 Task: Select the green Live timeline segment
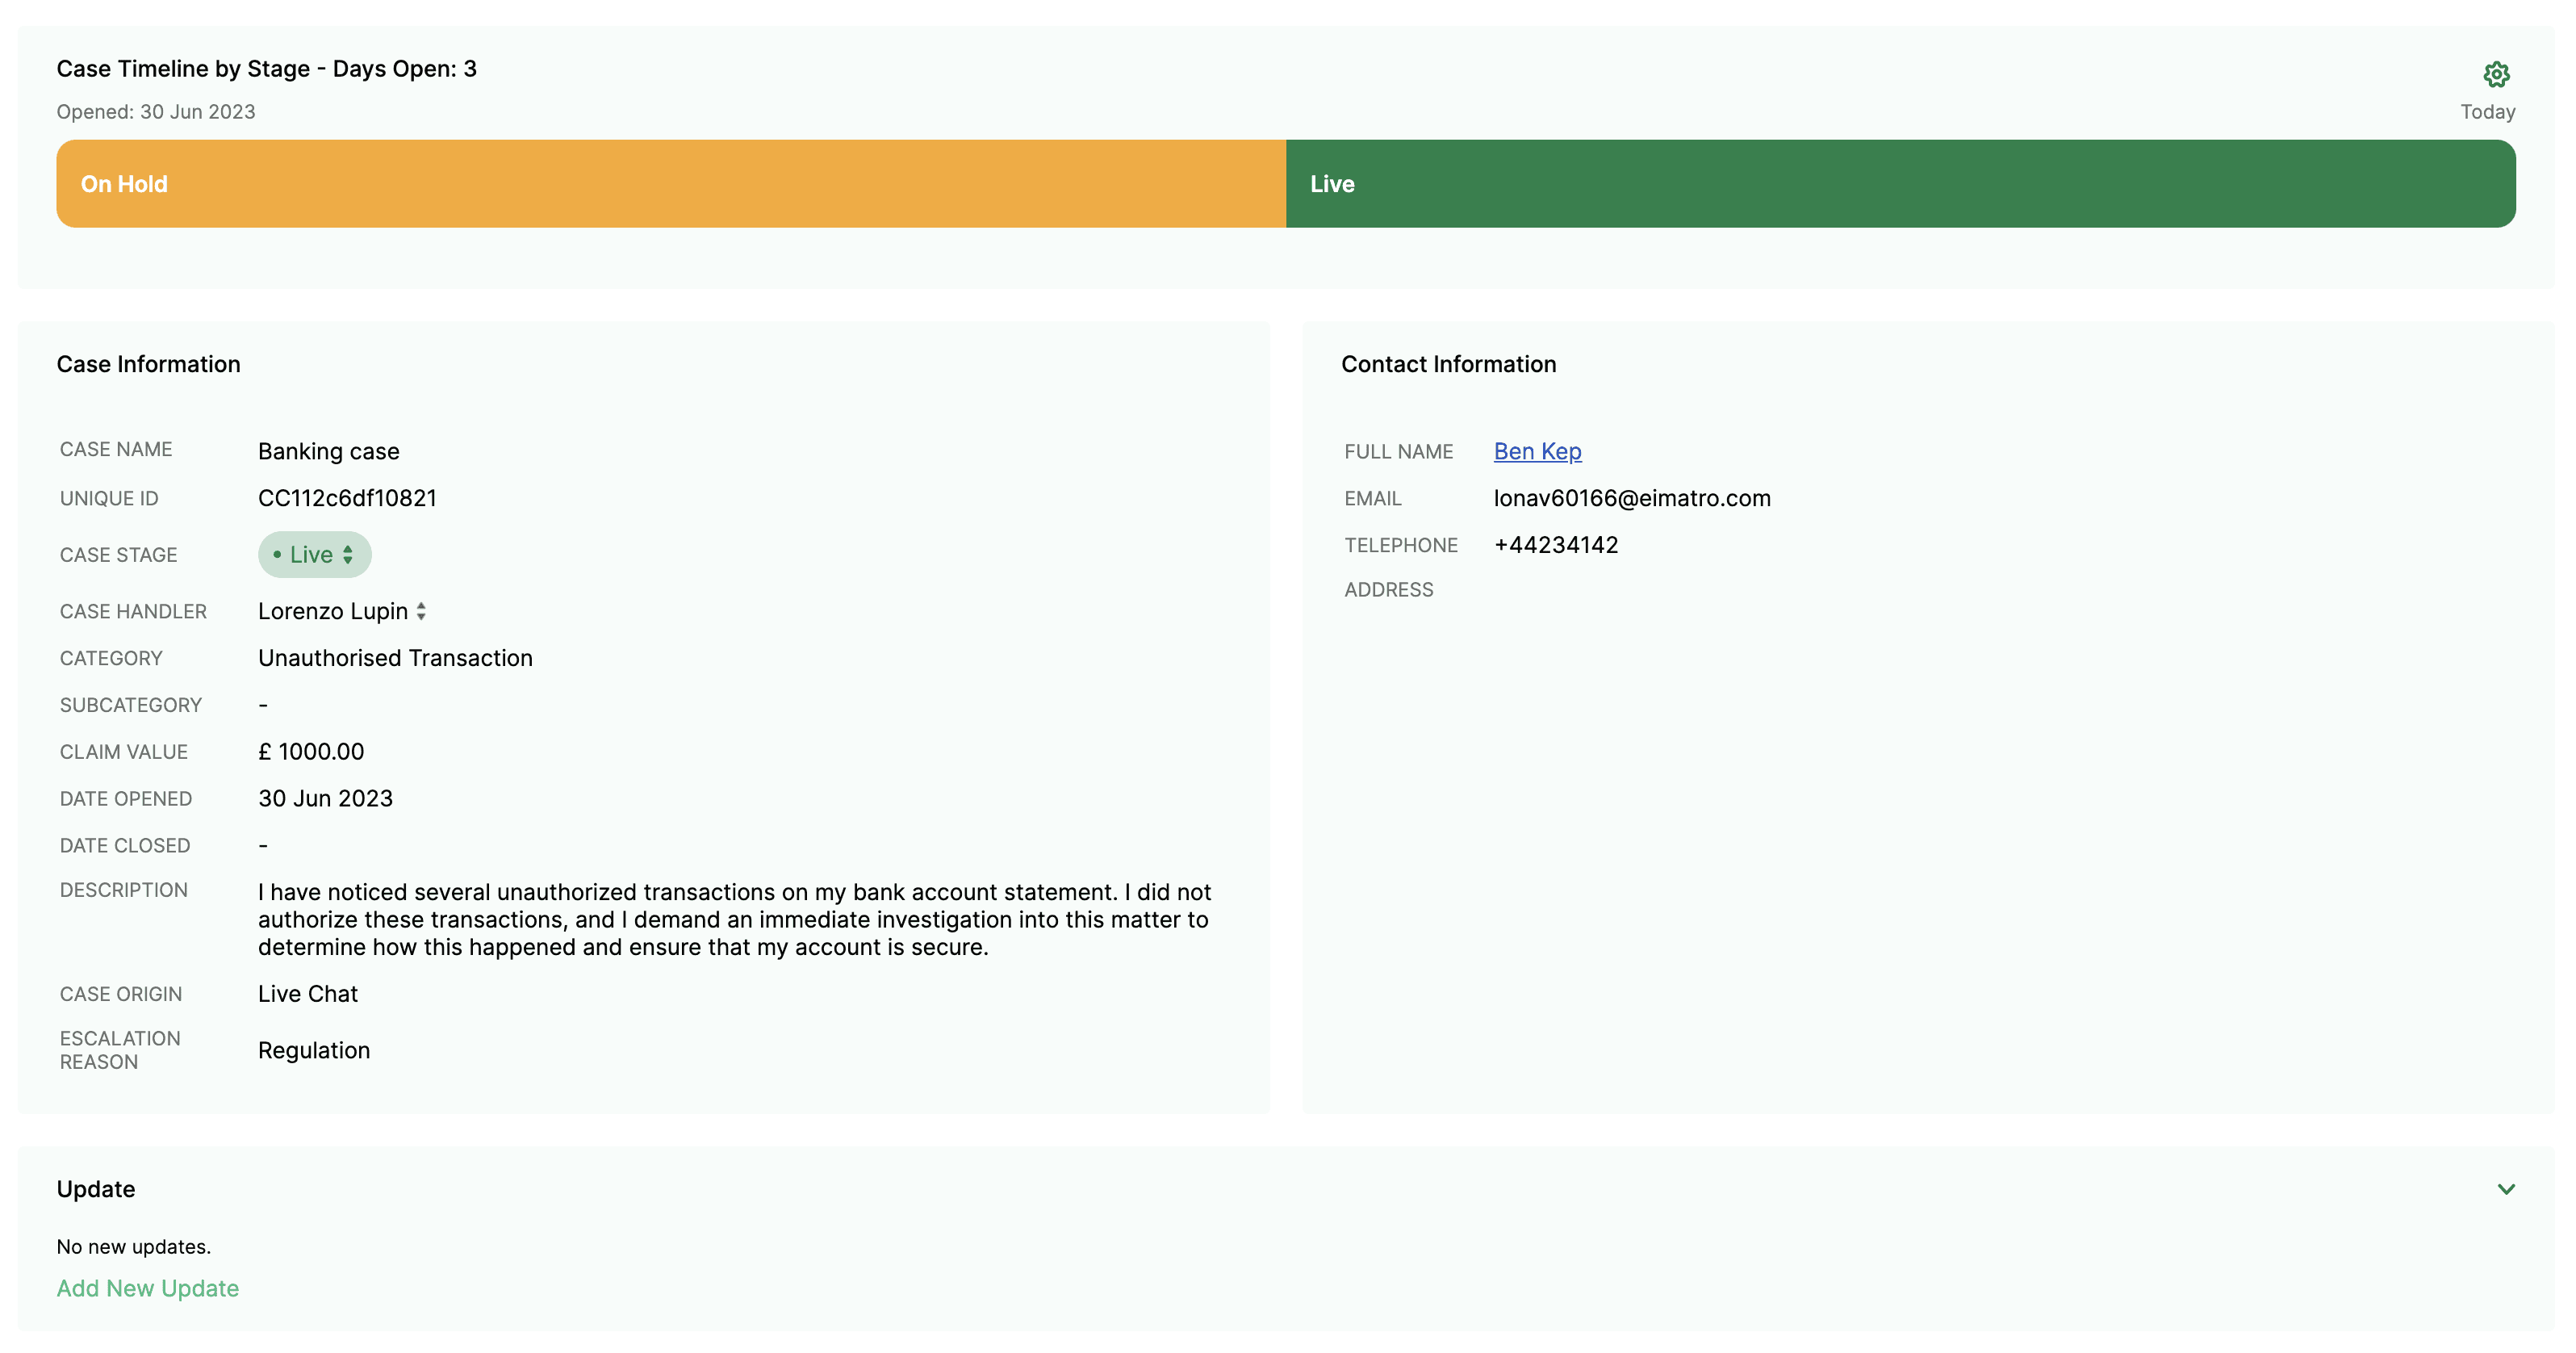pos(1900,184)
